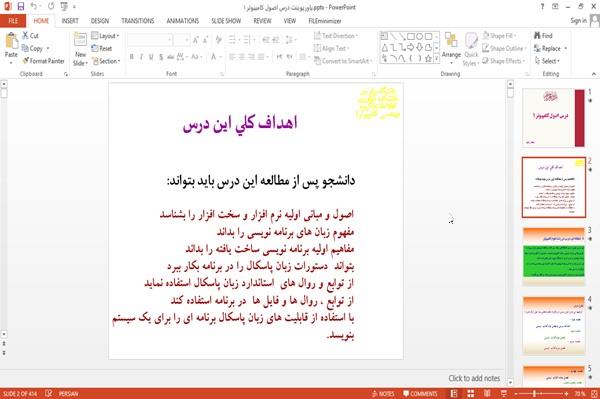Screen dimensions: 600x399
Task: Adjust the zoom slider handle
Action: point(534,394)
